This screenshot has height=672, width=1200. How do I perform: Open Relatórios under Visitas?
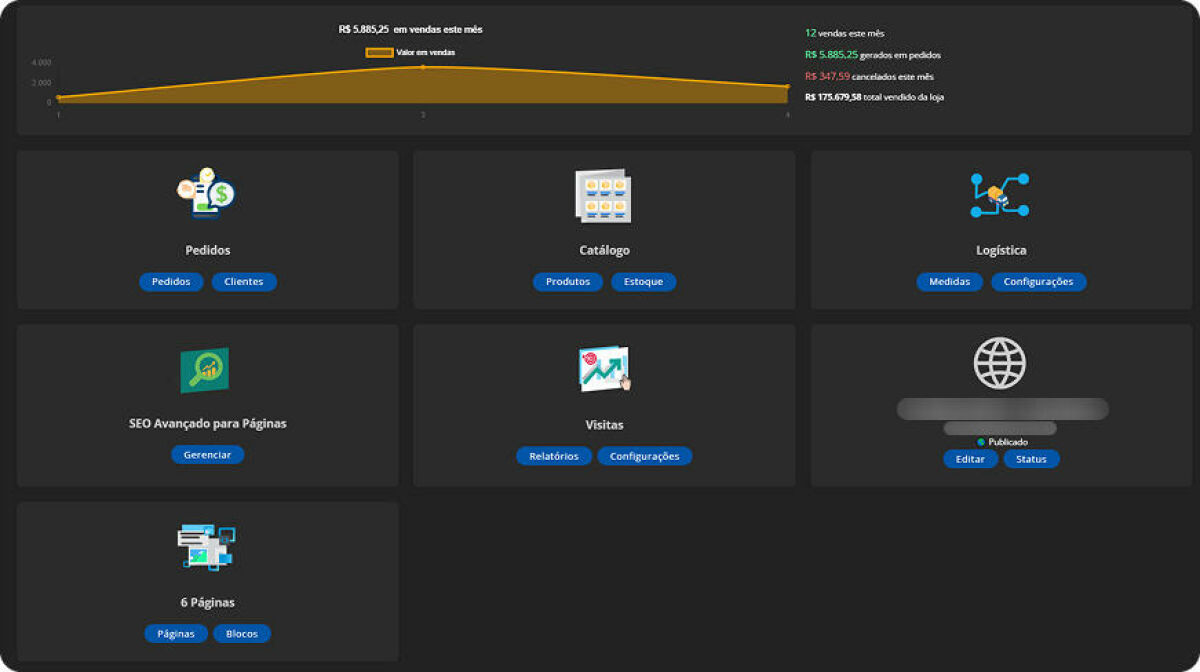(553, 455)
